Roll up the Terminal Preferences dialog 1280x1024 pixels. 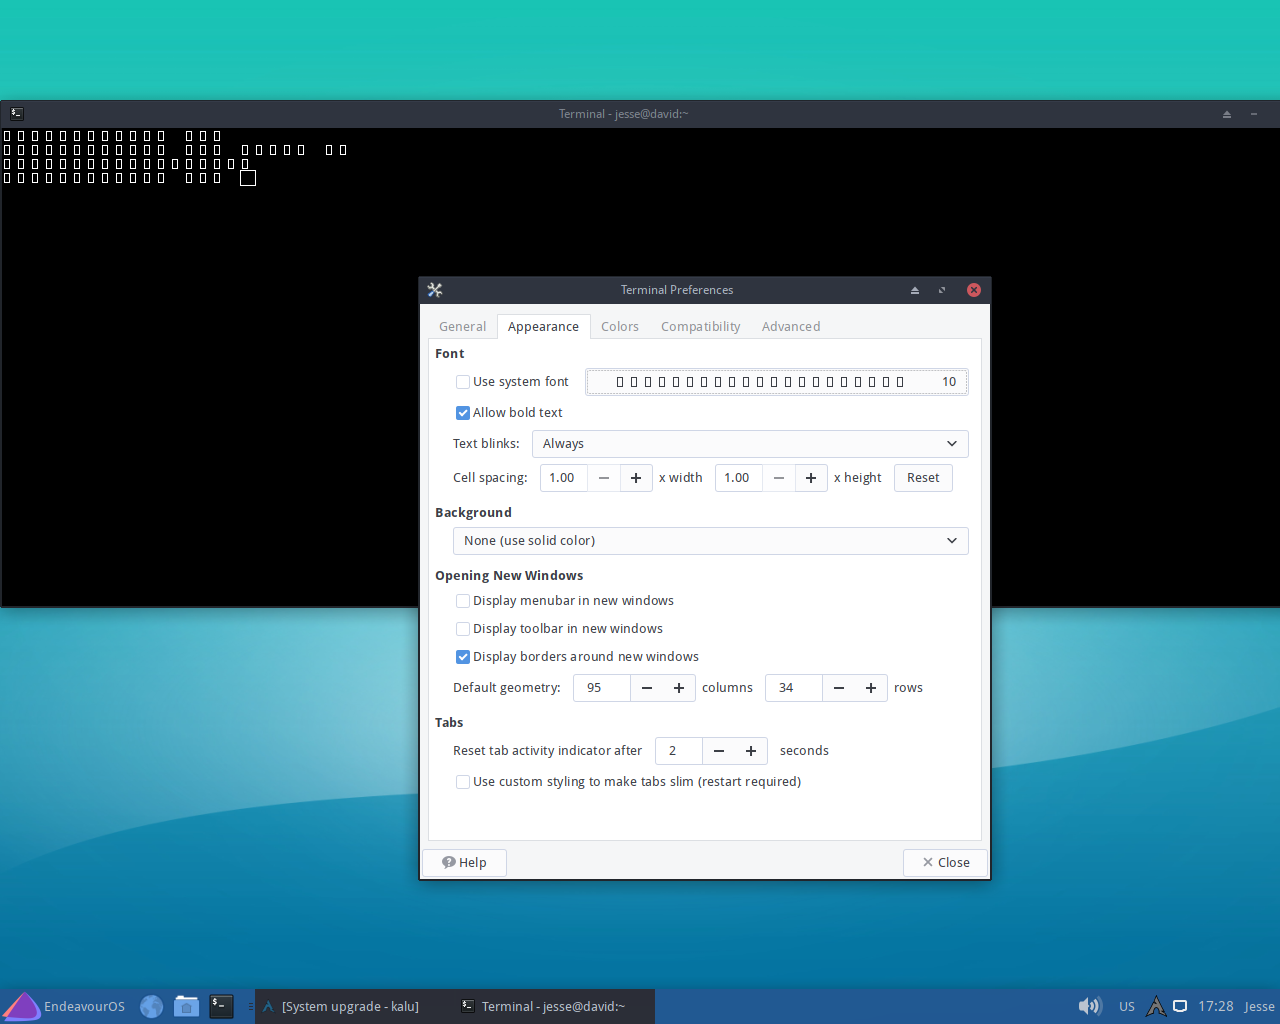(x=914, y=290)
